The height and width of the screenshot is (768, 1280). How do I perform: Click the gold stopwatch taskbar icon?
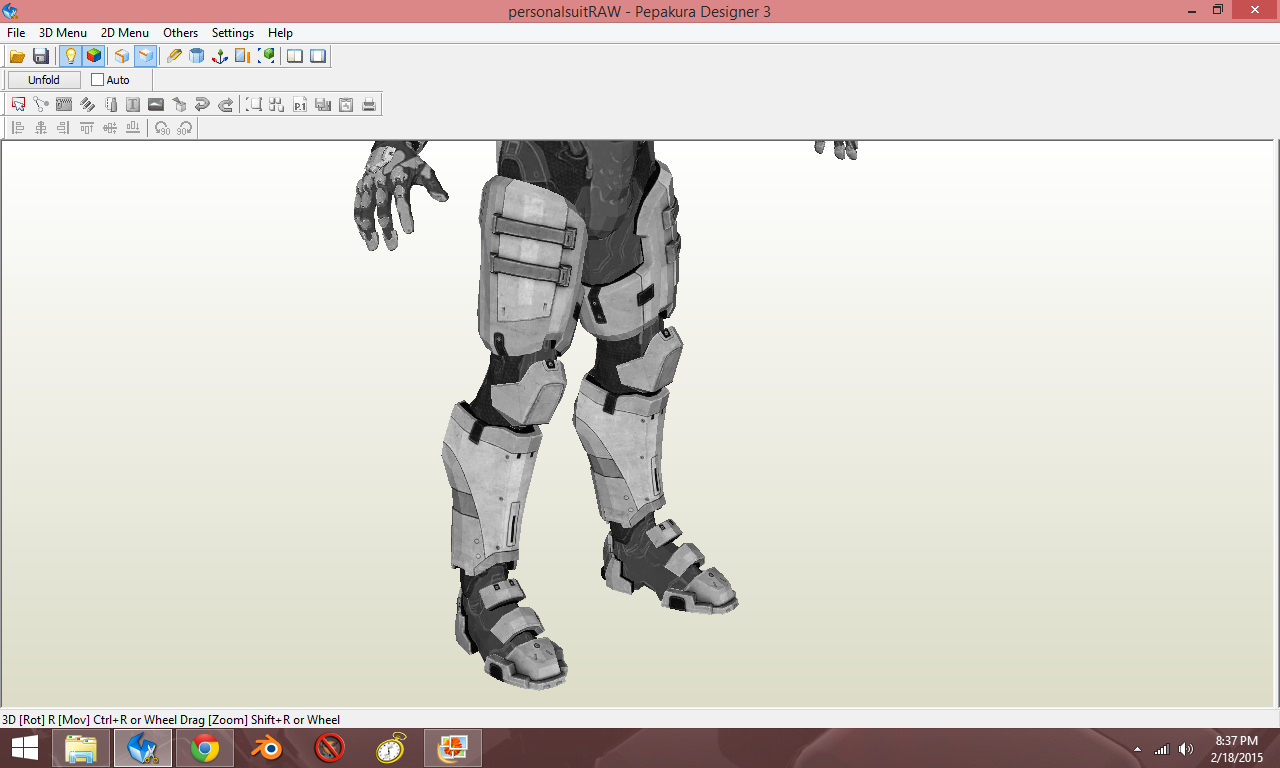pyautogui.click(x=392, y=748)
